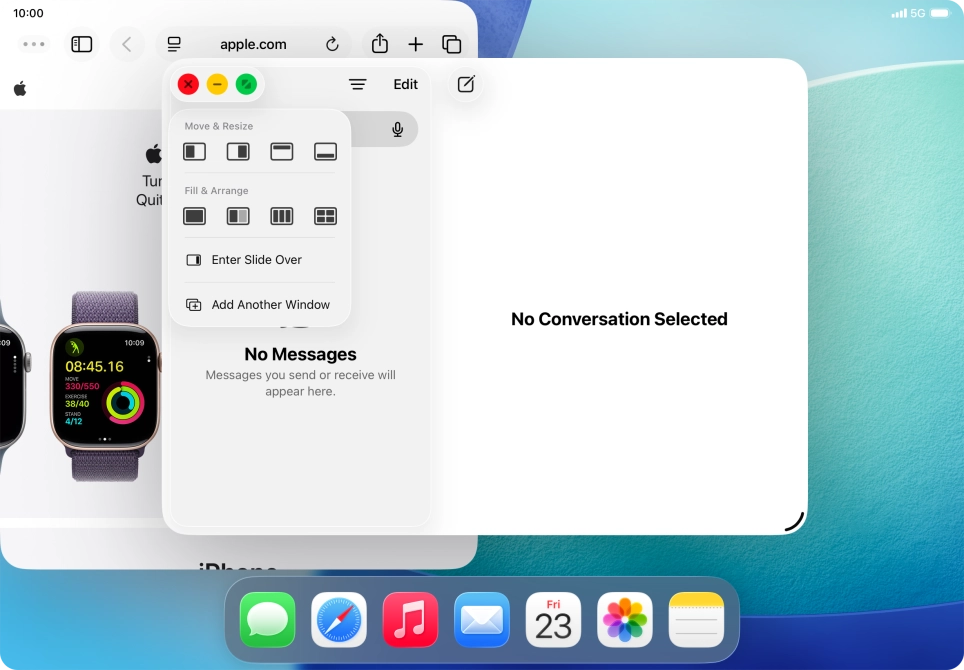The width and height of the screenshot is (964, 670).
Task: Select the three-column window arrangement
Action: 281,216
